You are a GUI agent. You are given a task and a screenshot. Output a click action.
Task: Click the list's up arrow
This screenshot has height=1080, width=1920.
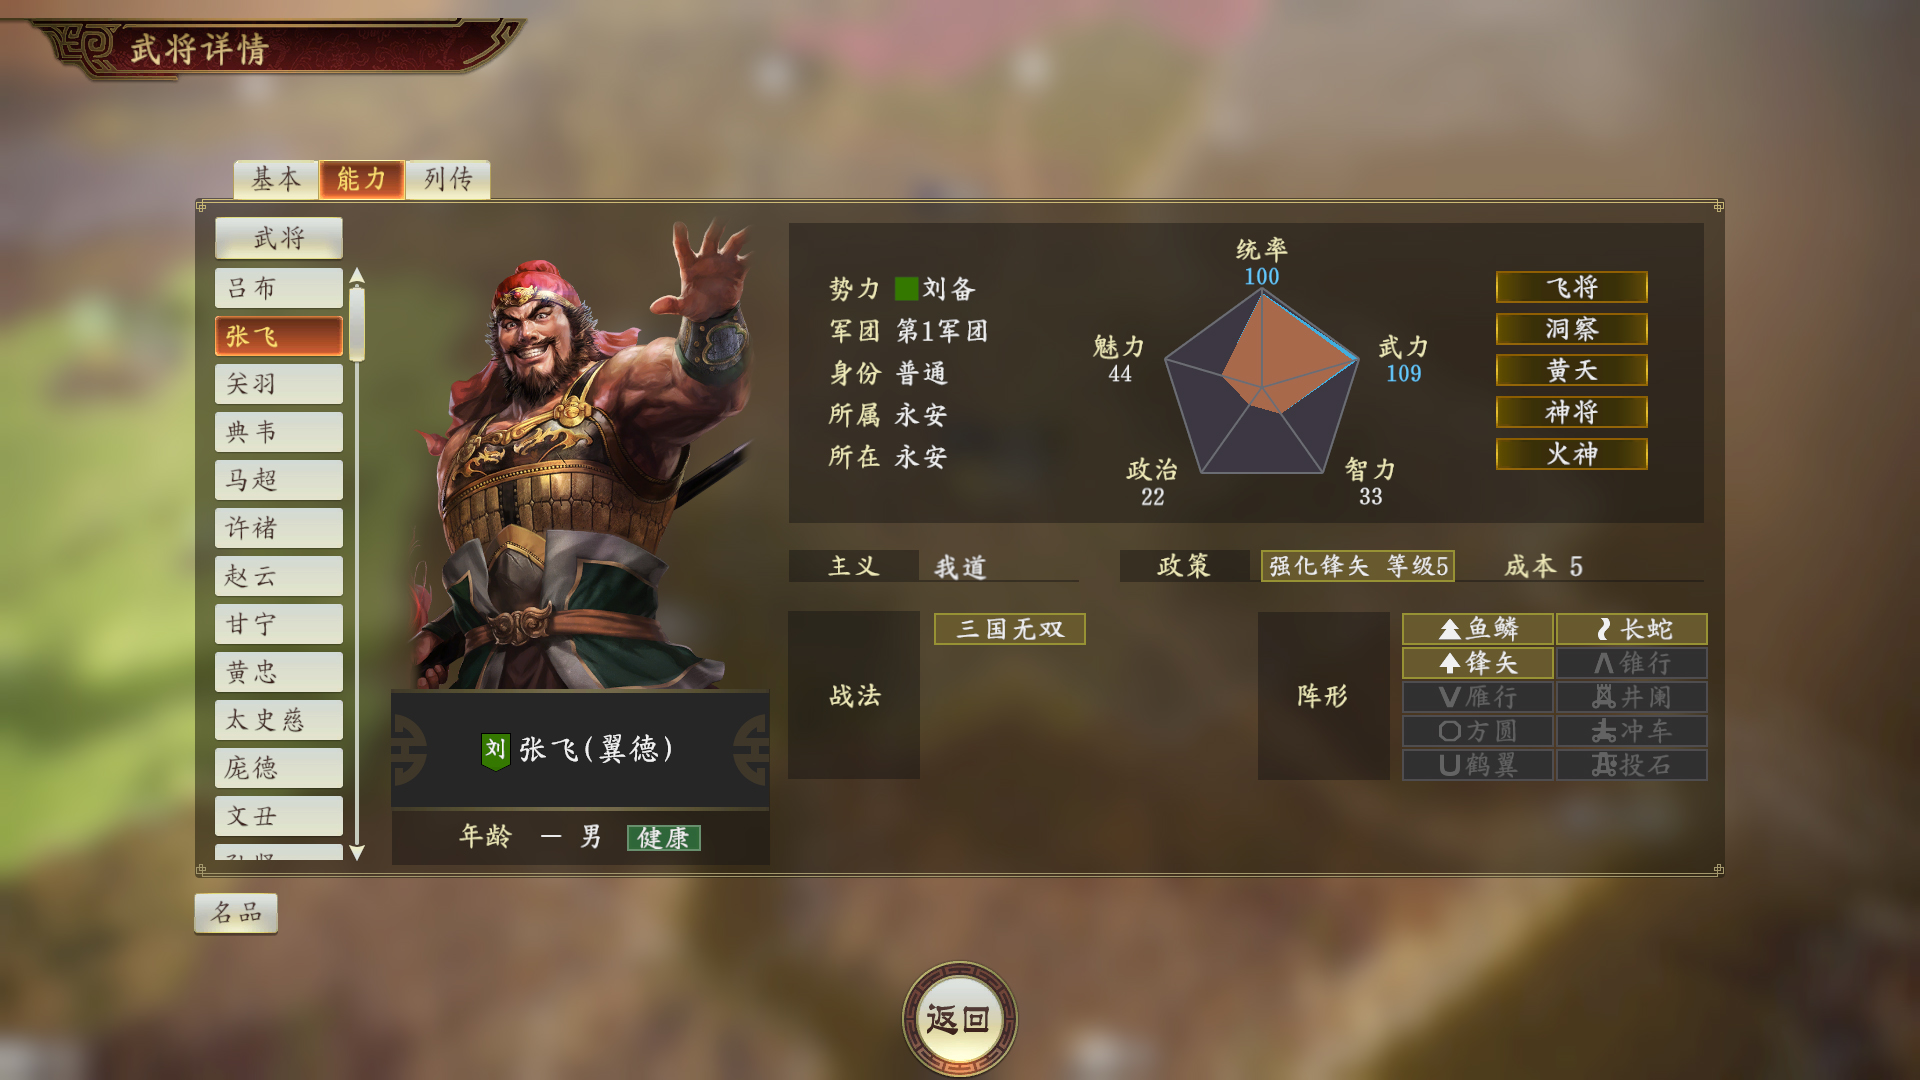pyautogui.click(x=357, y=276)
